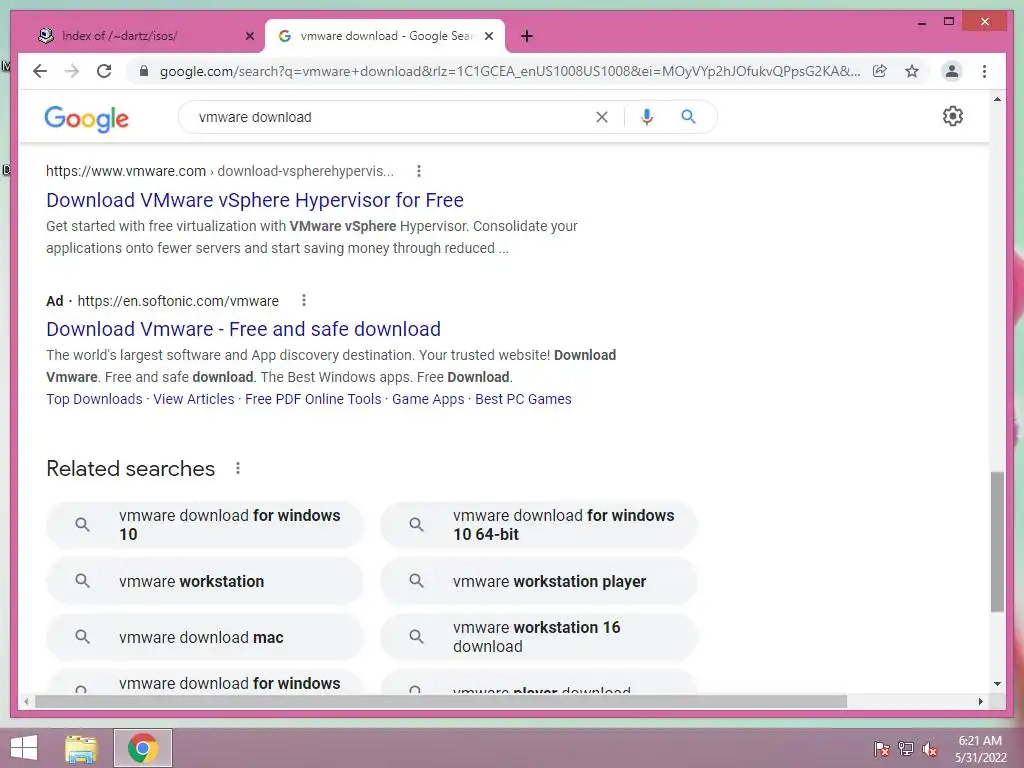The image size is (1024, 768).
Task: Click the Chrome taskbar icon
Action: pyautogui.click(x=143, y=748)
